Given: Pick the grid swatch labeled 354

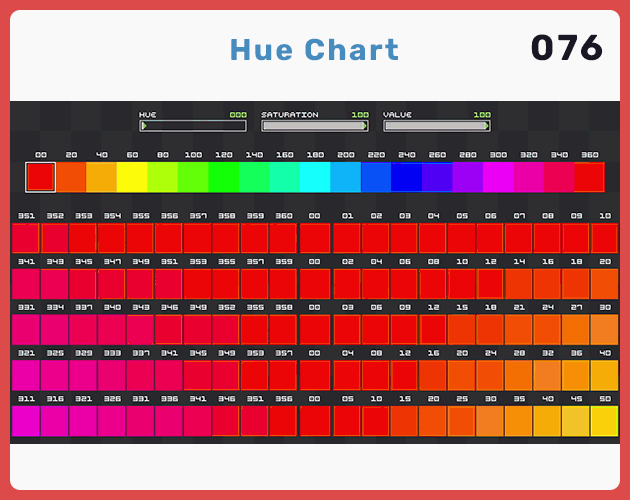Looking at the screenshot, I should coord(111,238).
